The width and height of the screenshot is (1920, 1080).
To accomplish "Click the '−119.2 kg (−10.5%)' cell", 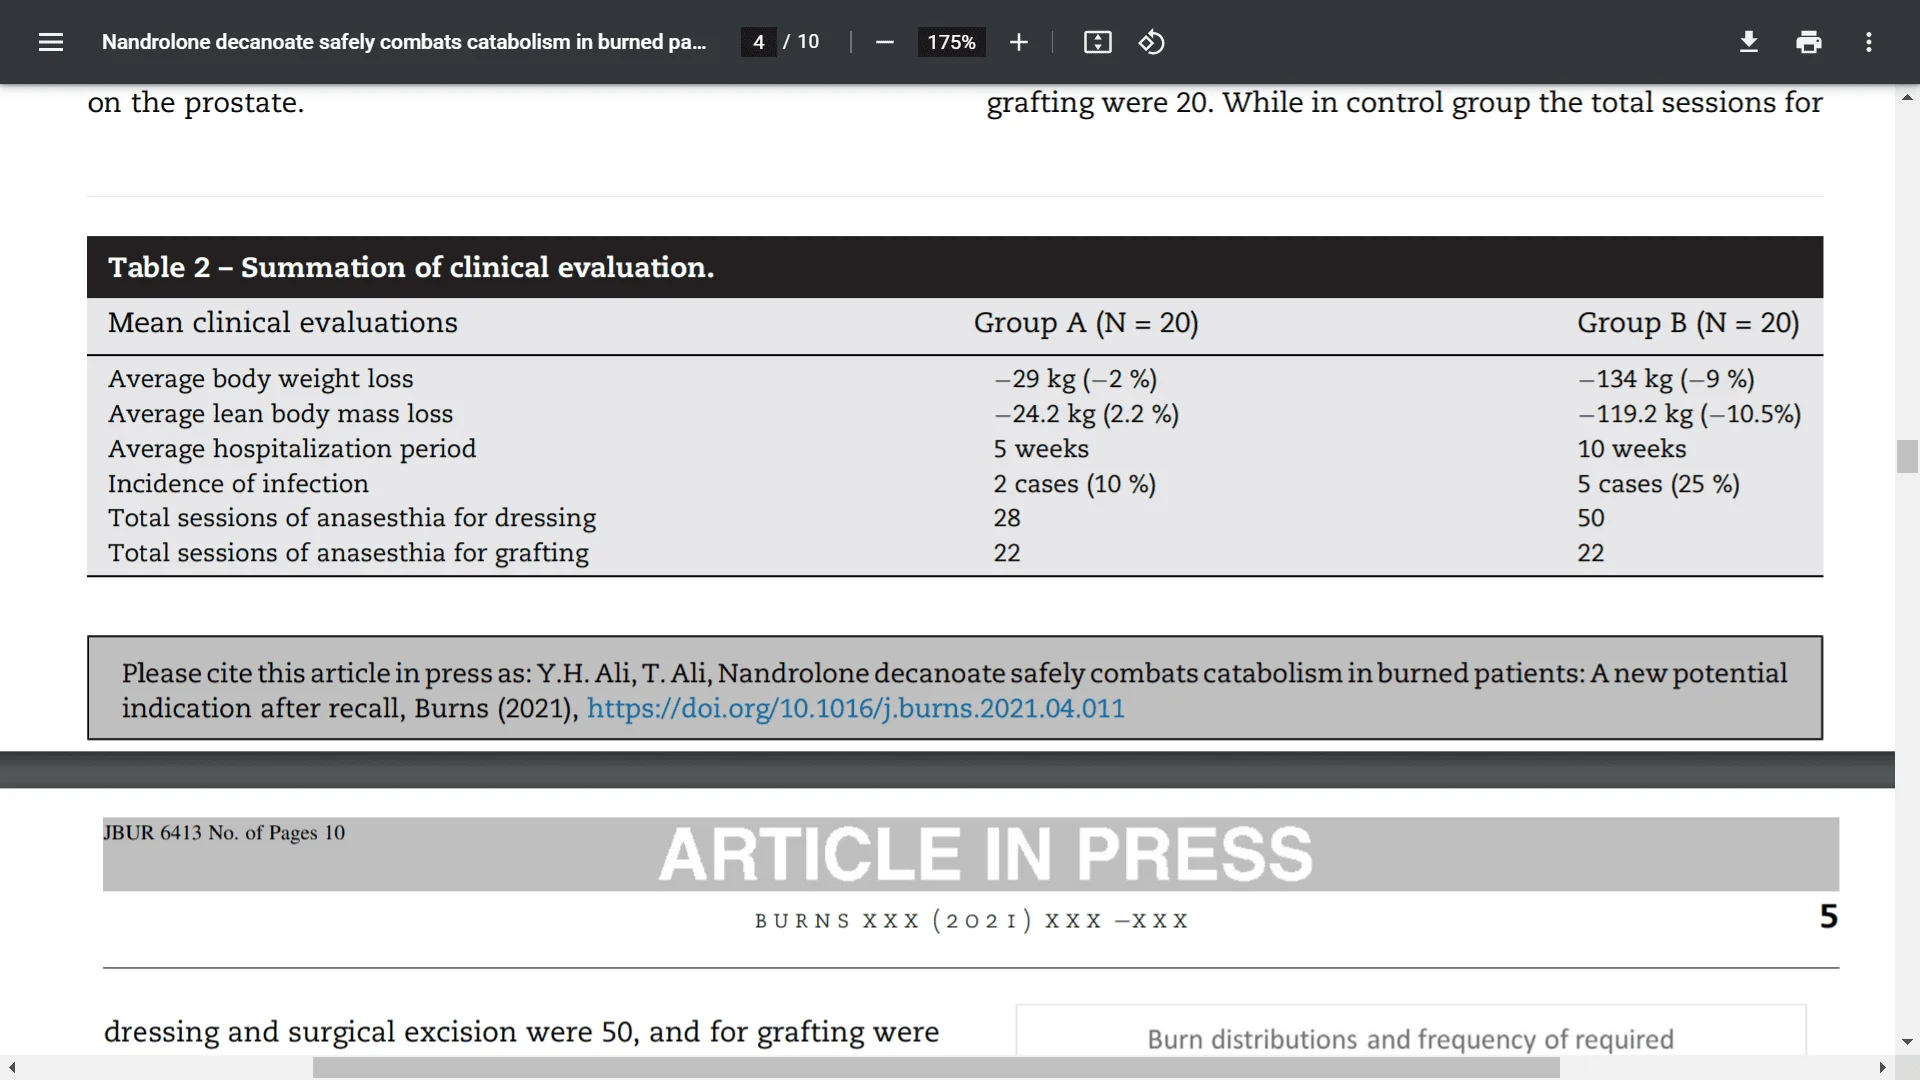I will pos(1690,414).
